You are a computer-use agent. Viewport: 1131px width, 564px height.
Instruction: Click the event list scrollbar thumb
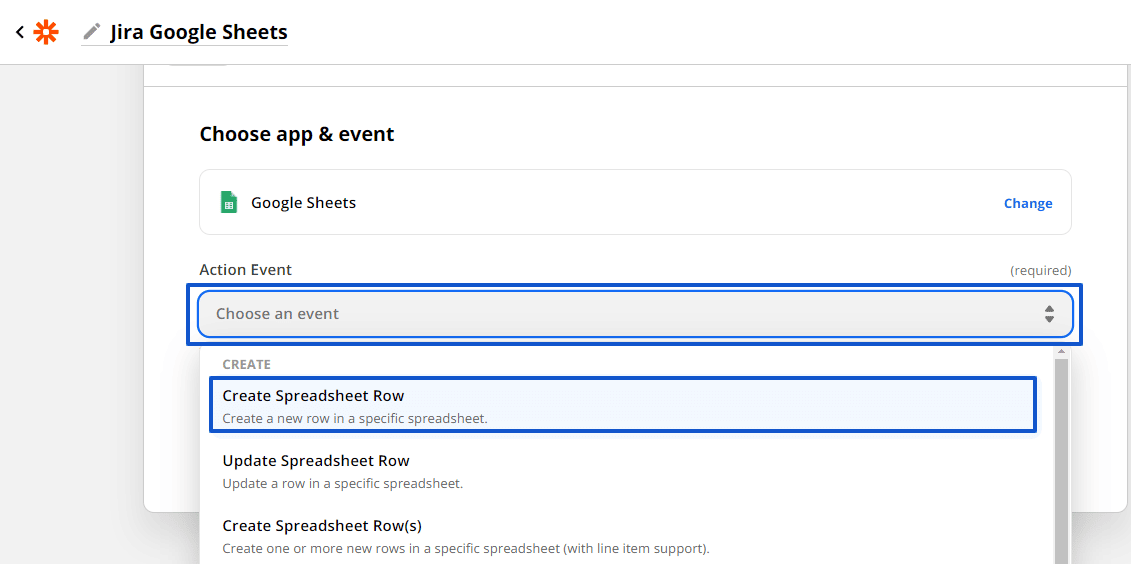click(1061, 461)
